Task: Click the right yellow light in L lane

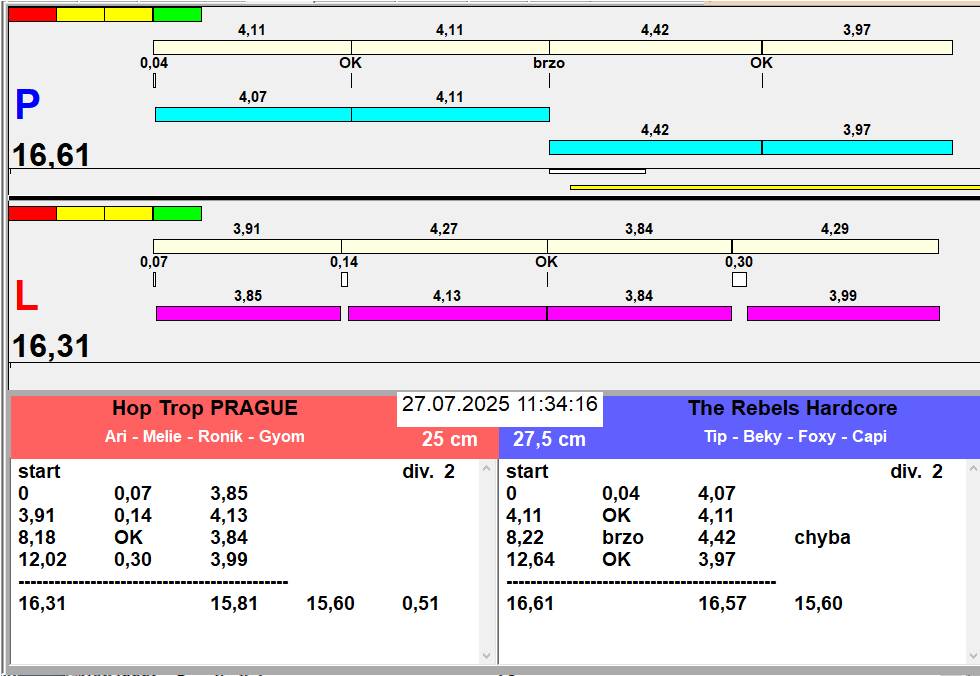Action: click(x=129, y=214)
